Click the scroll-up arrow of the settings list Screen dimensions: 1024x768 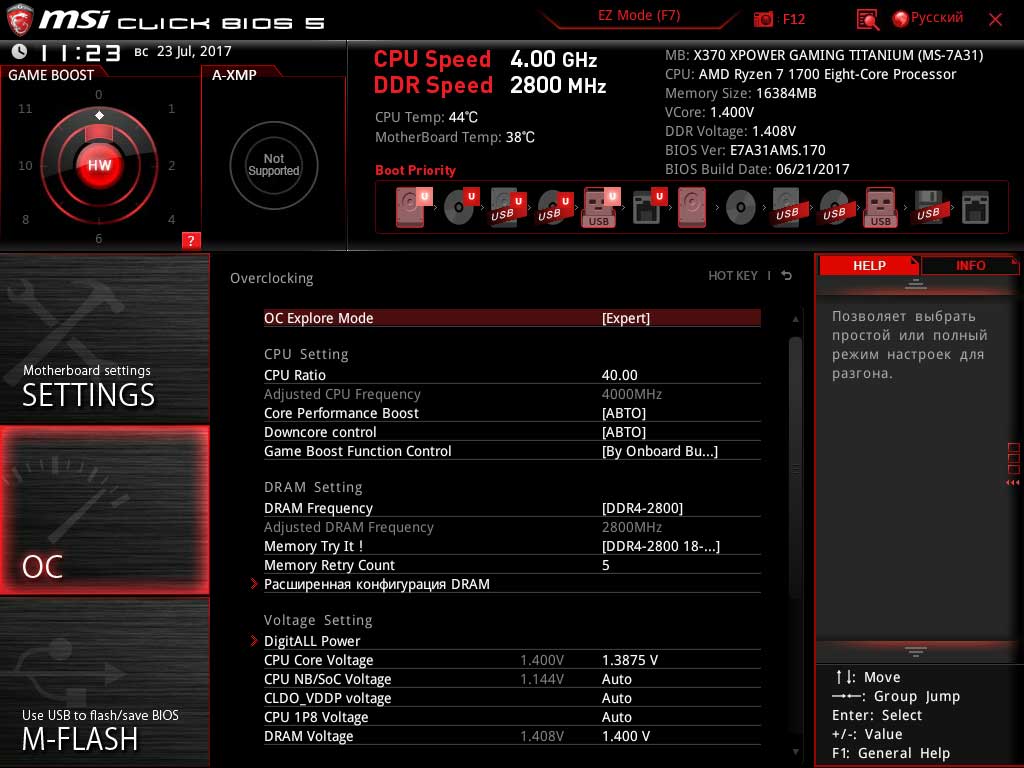(795, 319)
